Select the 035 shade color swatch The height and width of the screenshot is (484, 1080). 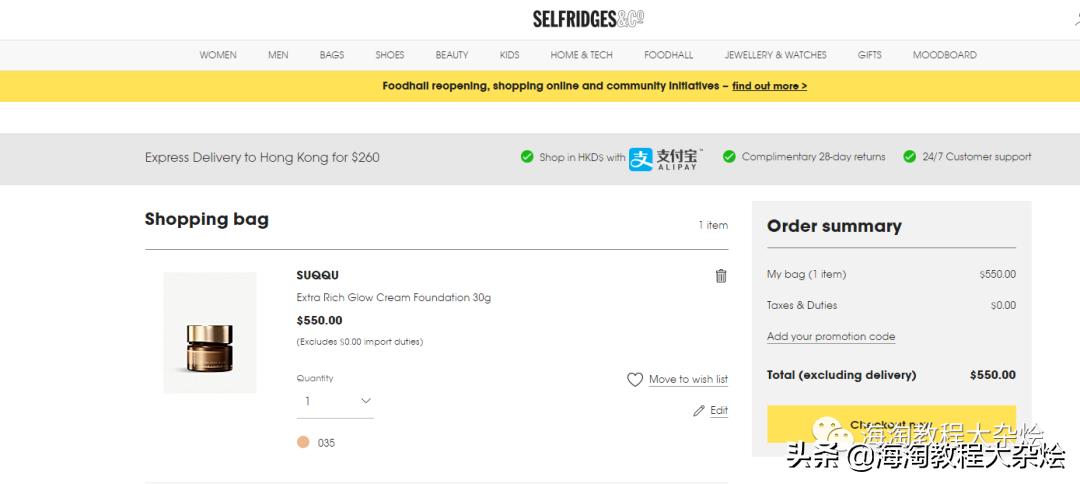coord(303,442)
